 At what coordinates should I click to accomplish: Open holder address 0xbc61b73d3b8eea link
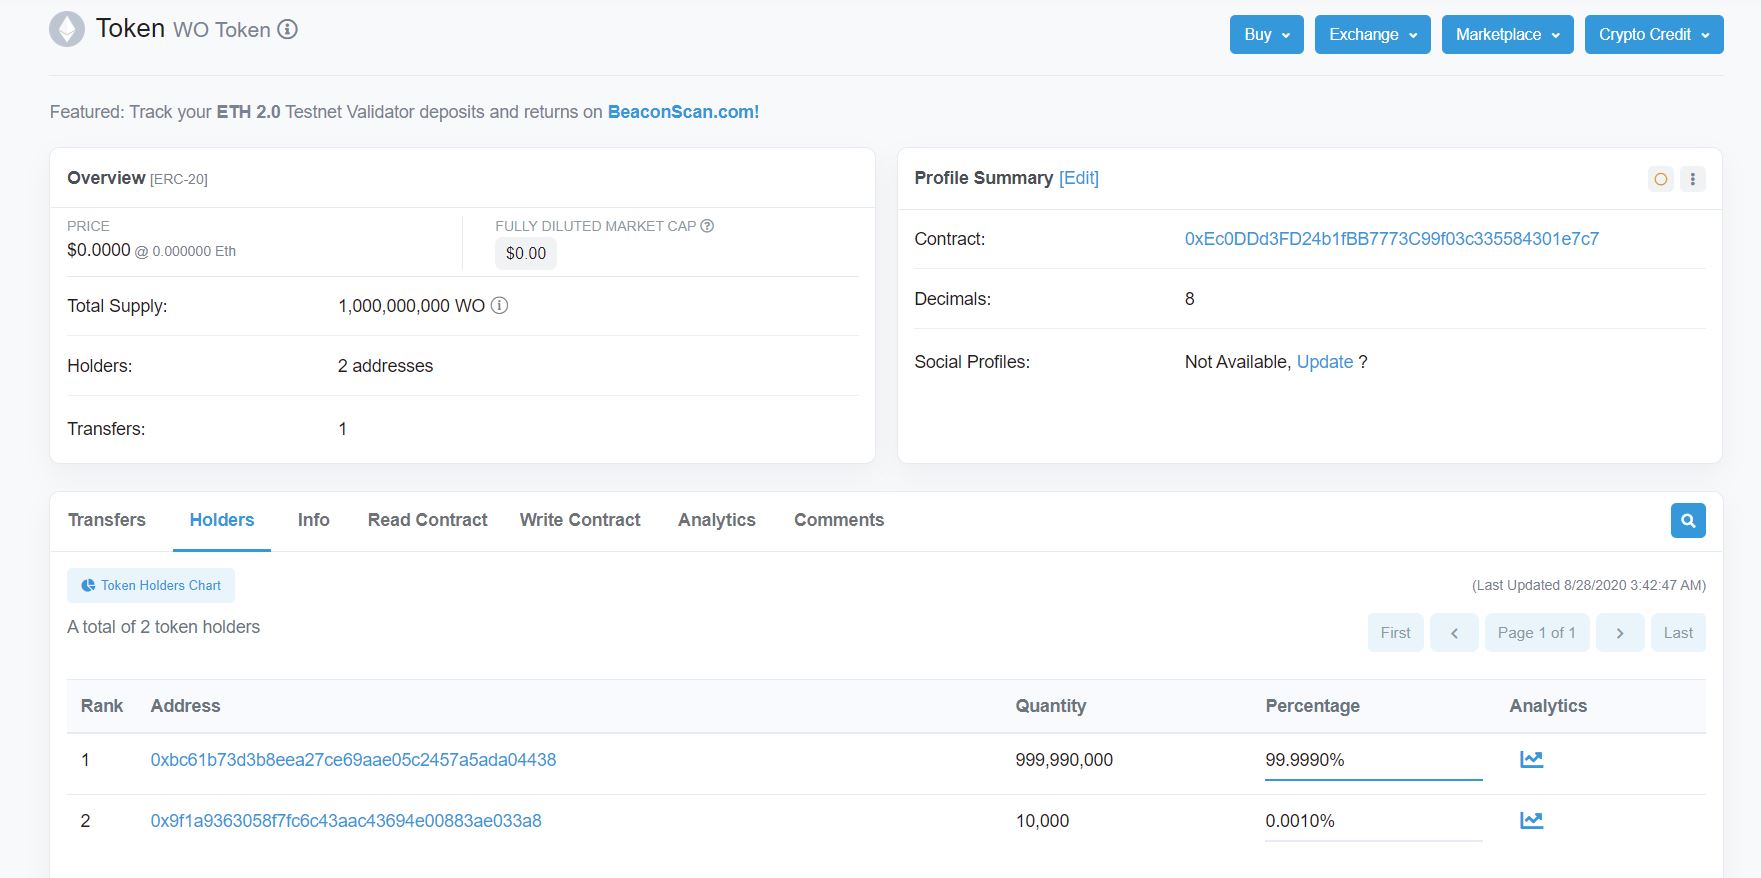click(x=353, y=760)
